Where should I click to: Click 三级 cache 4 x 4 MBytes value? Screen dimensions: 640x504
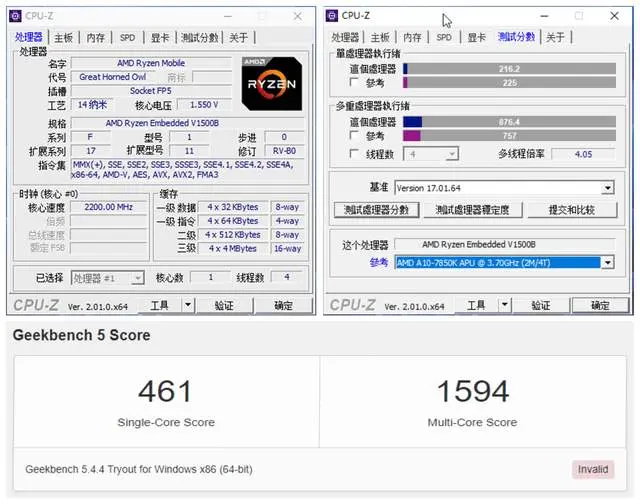(233, 249)
